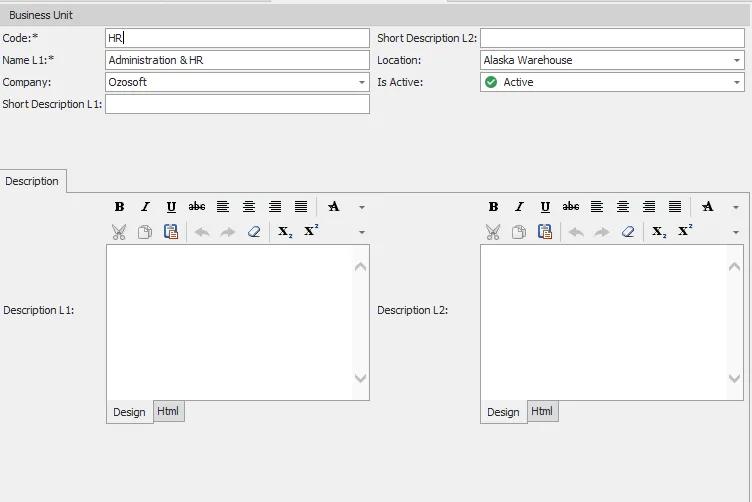Expand Description L1 second toolbar row overflow arrow

pyautogui.click(x=362, y=233)
